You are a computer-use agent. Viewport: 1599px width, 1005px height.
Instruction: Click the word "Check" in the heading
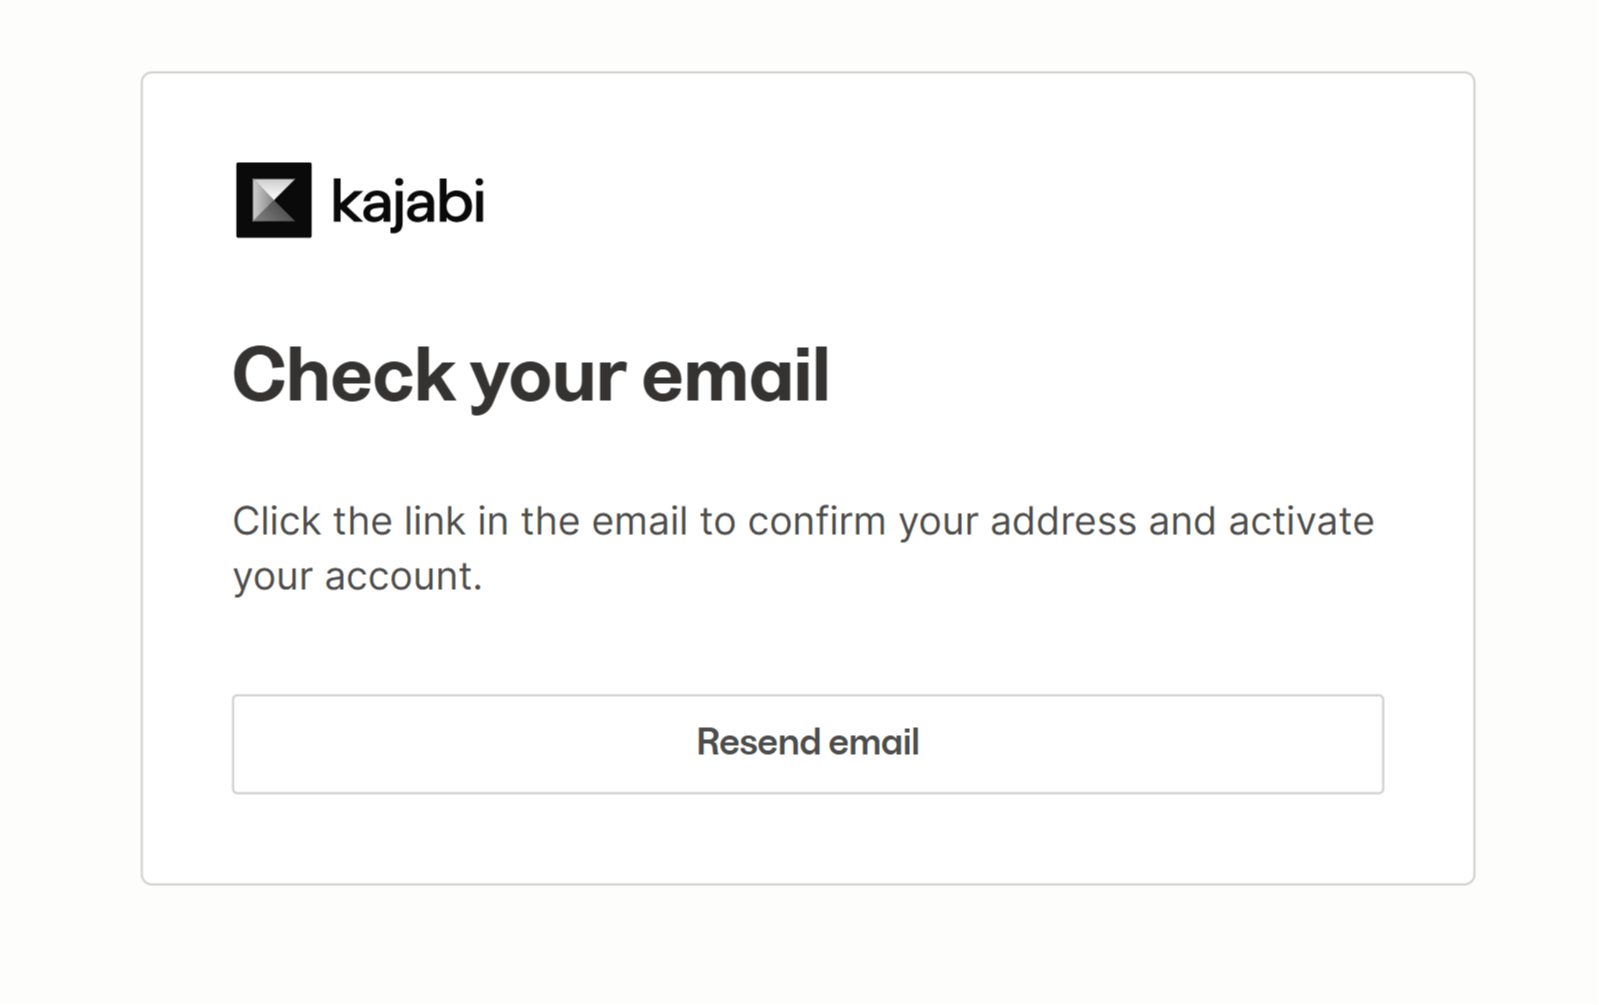click(344, 375)
